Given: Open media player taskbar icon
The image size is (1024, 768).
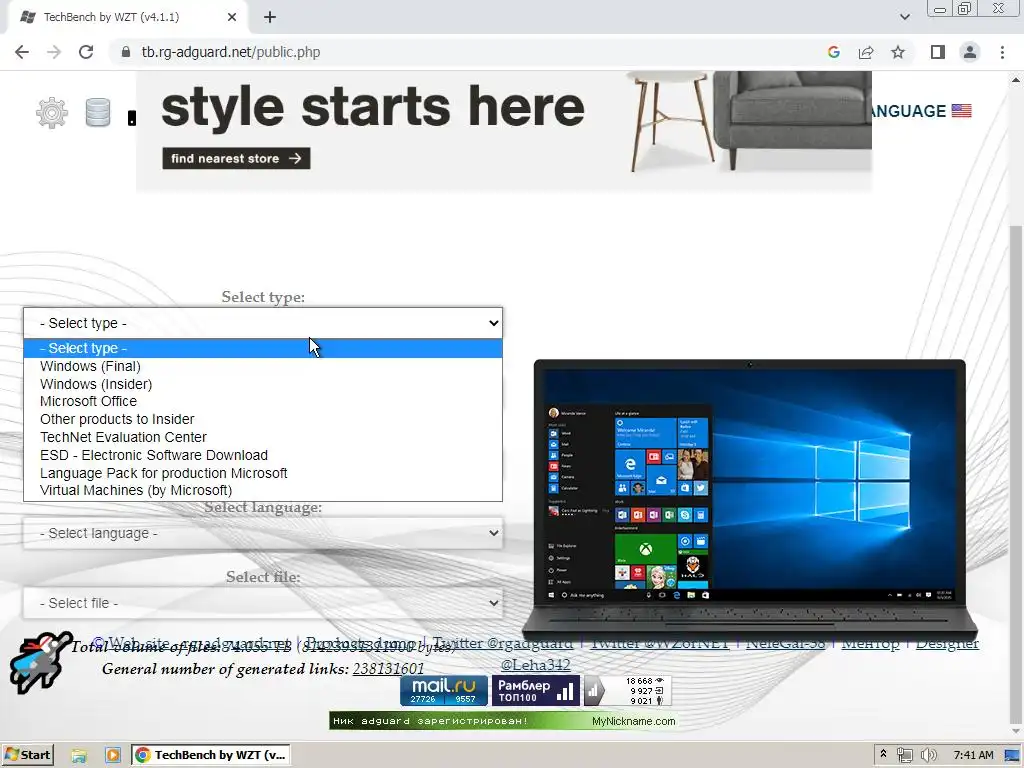Looking at the screenshot, I should [x=112, y=756].
